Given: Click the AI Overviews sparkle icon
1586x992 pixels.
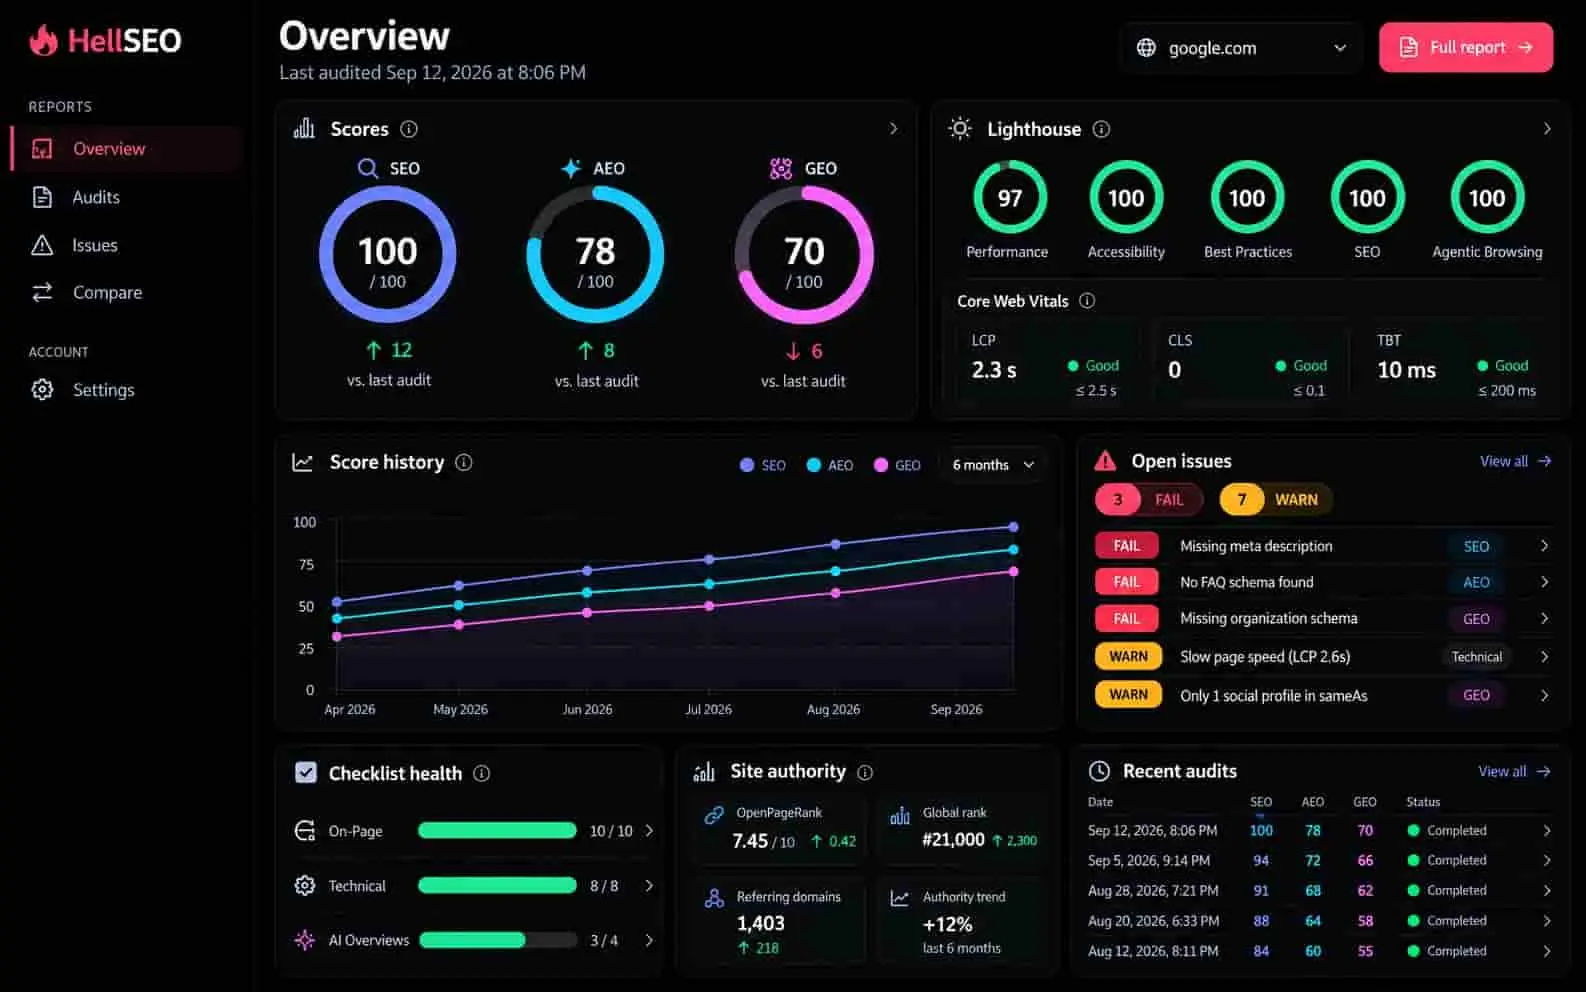Looking at the screenshot, I should [305, 940].
